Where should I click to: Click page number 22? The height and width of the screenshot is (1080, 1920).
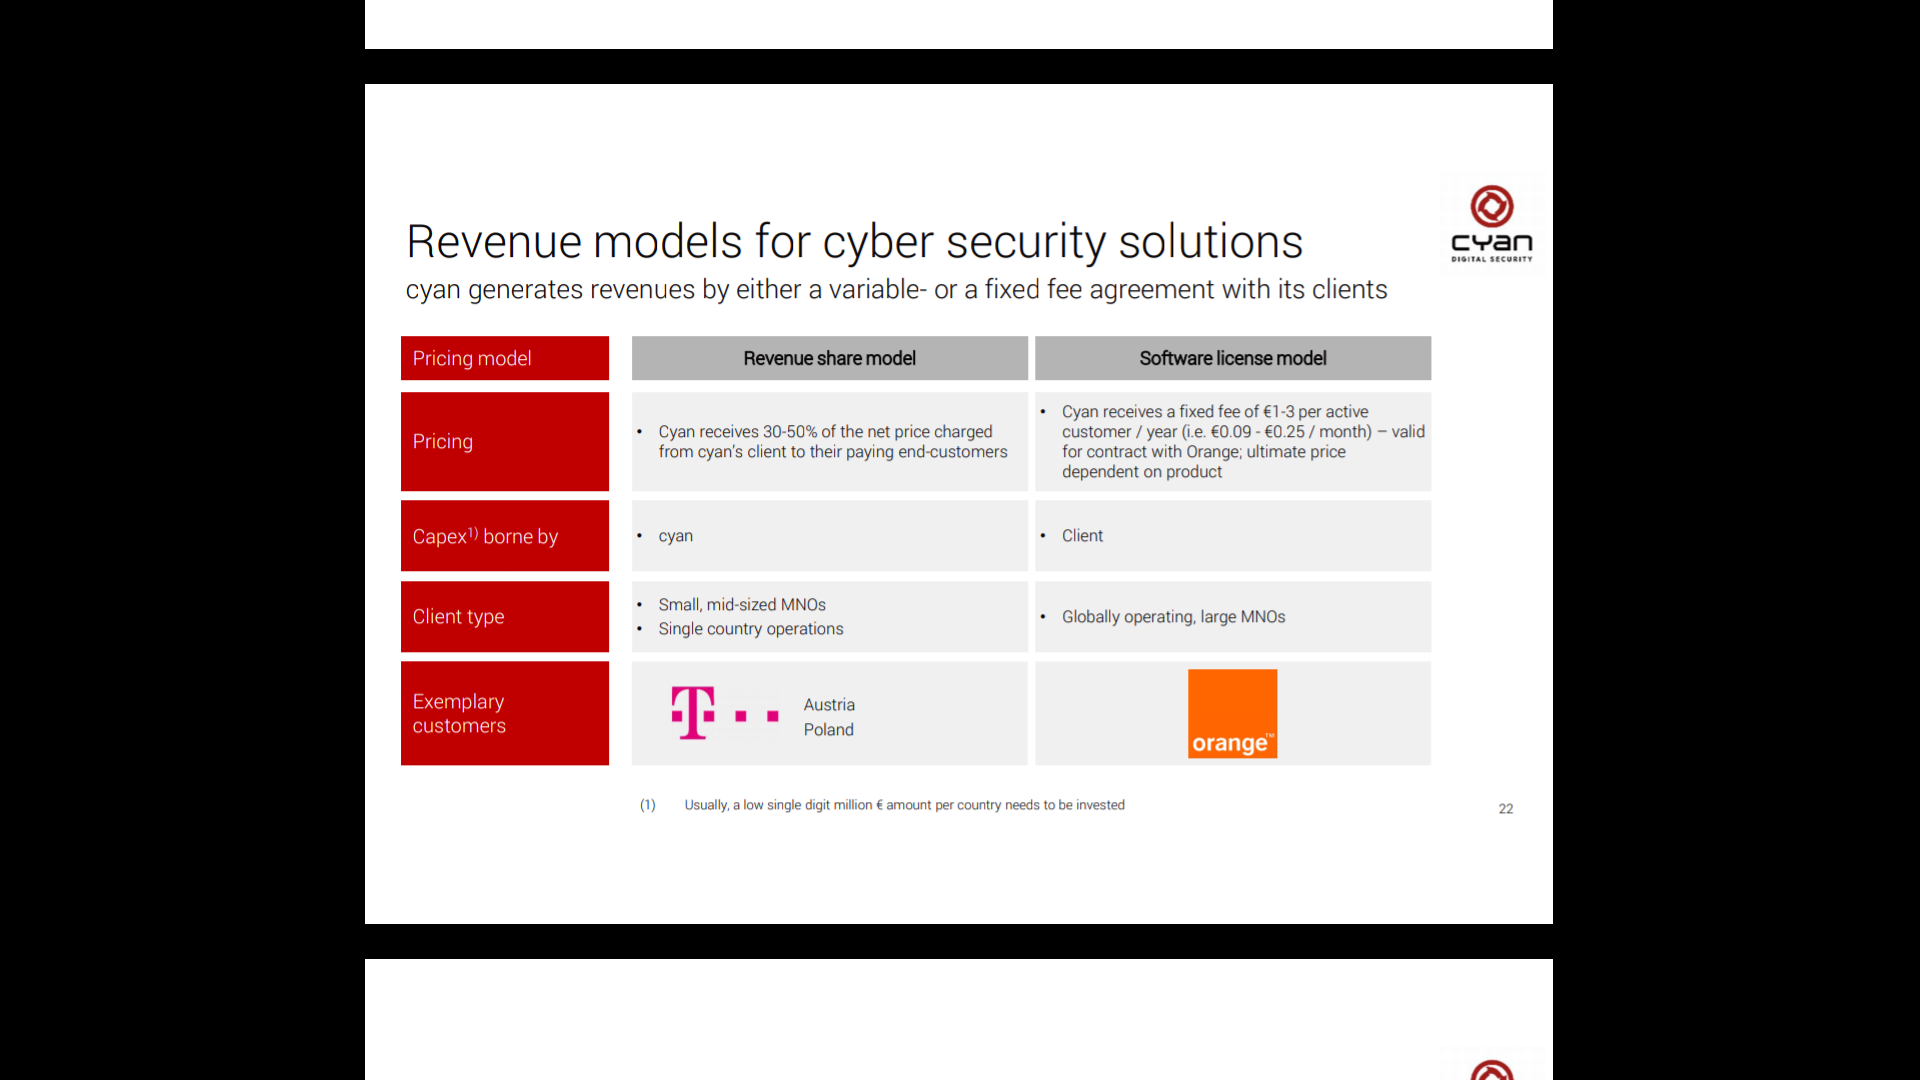[x=1505, y=809]
